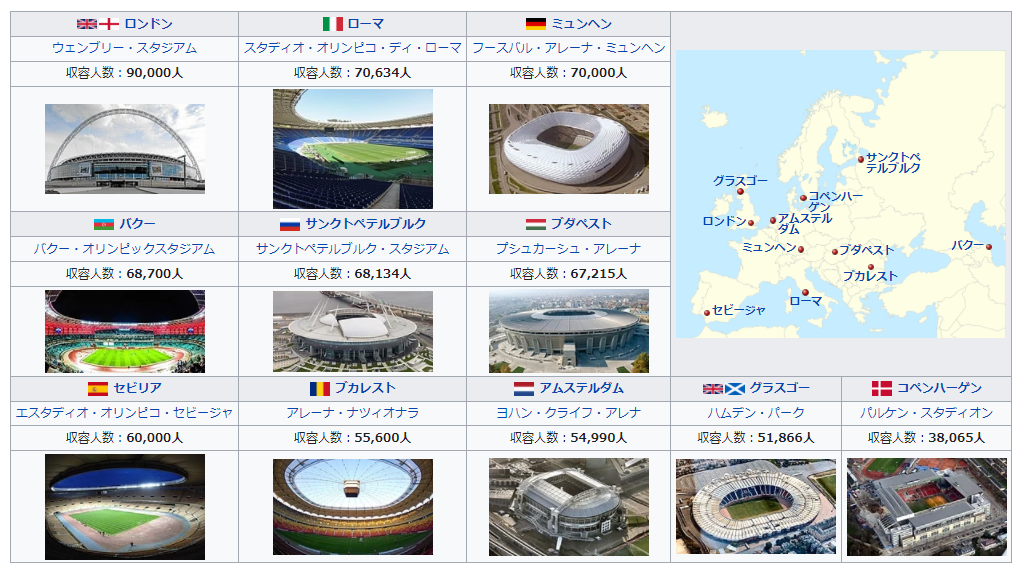
Task: Open the バクー・オリンピックスタジアム link
Action: tap(124, 250)
